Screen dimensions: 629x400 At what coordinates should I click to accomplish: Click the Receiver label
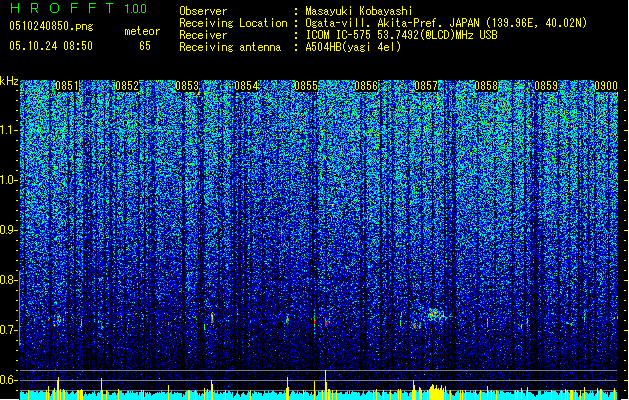203,35
